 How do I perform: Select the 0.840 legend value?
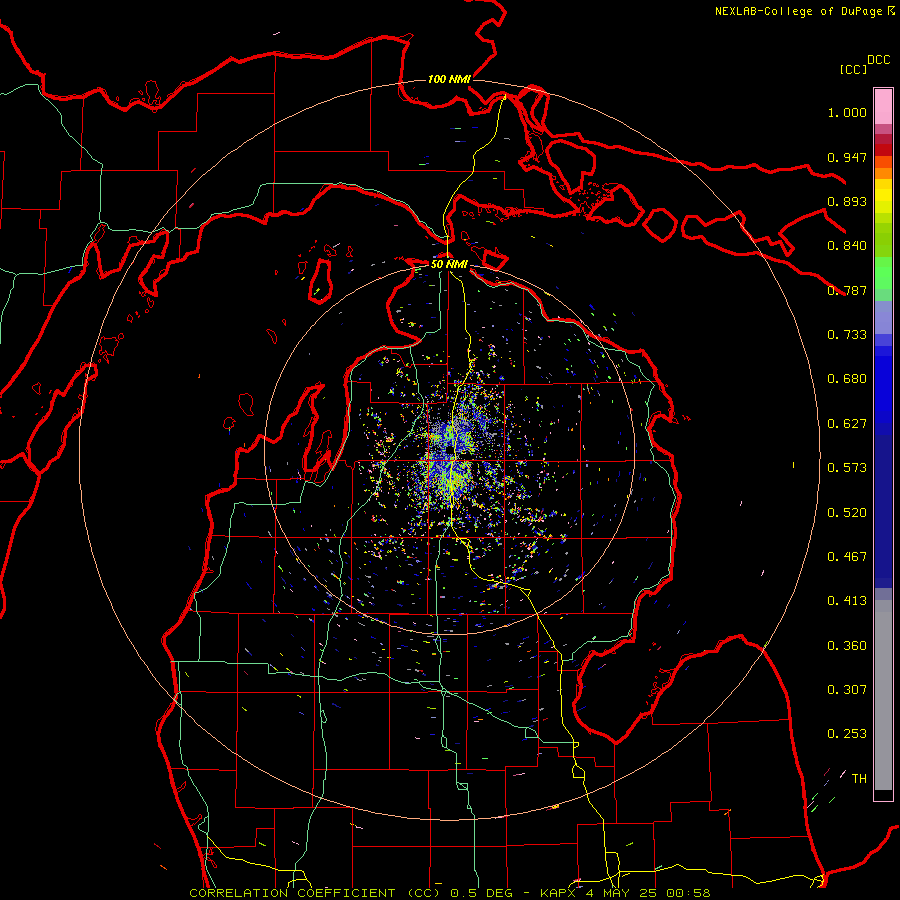847,246
